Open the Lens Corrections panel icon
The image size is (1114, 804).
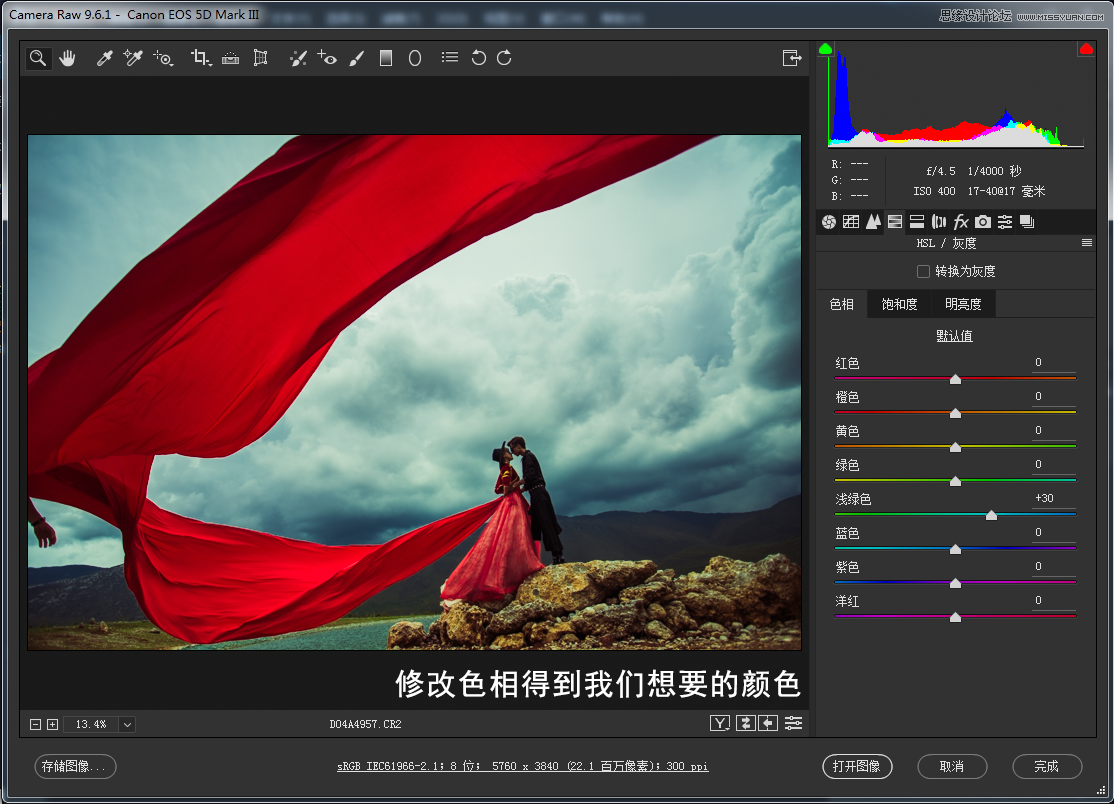(x=939, y=222)
